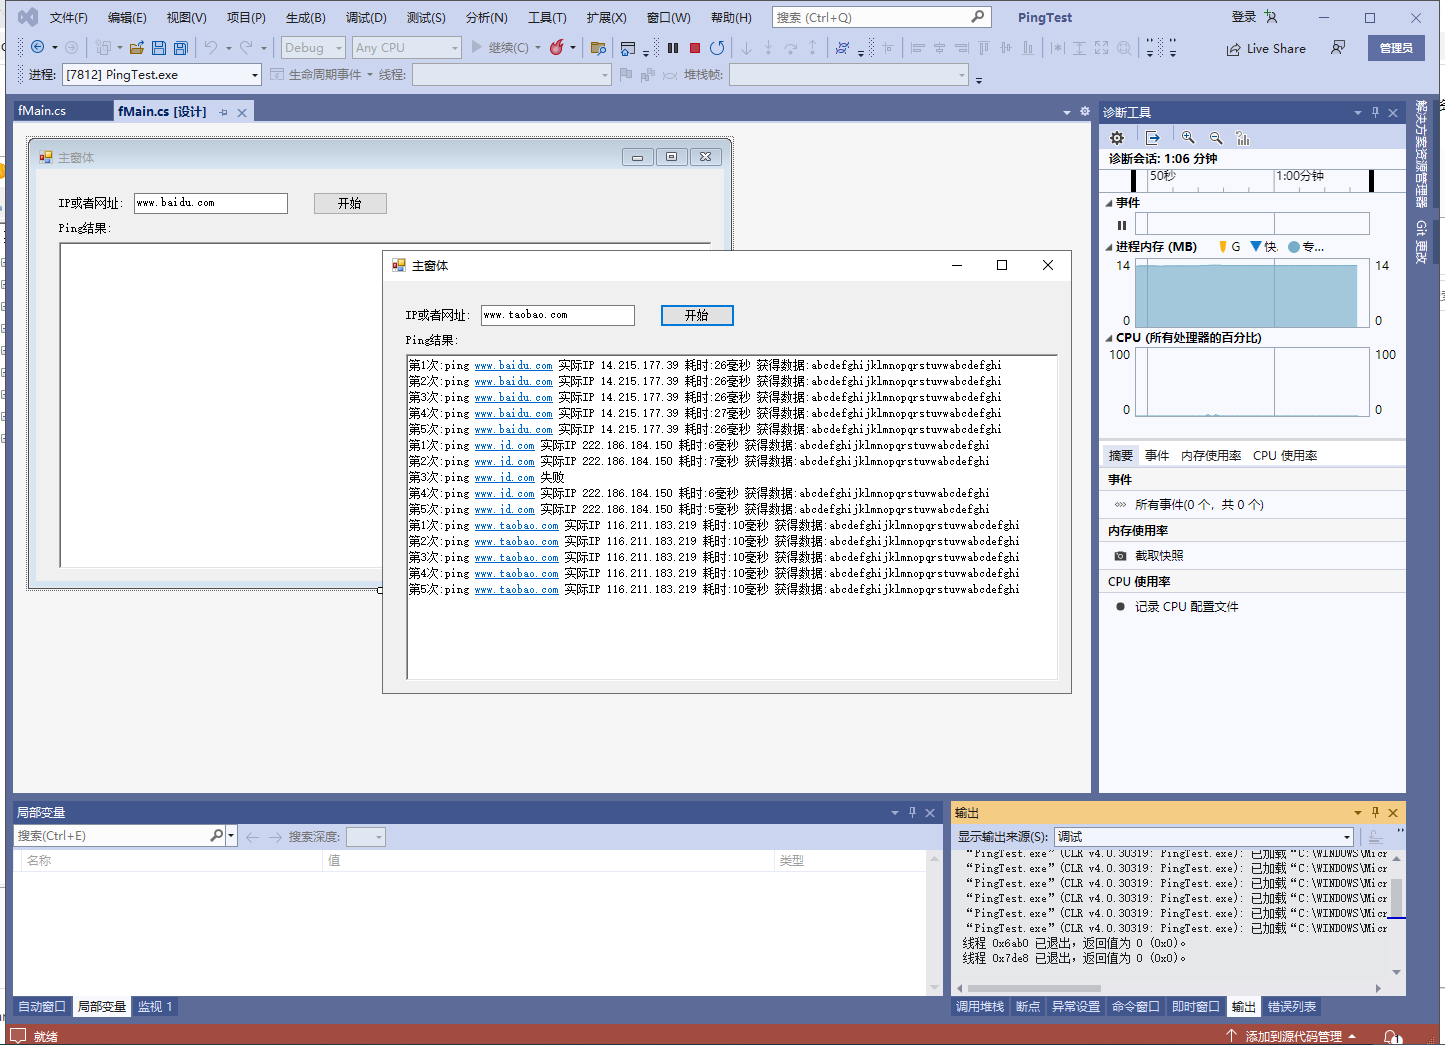Click the feedback person icon
Screen dimensions: 1445x1045
pyautogui.click(x=1337, y=48)
